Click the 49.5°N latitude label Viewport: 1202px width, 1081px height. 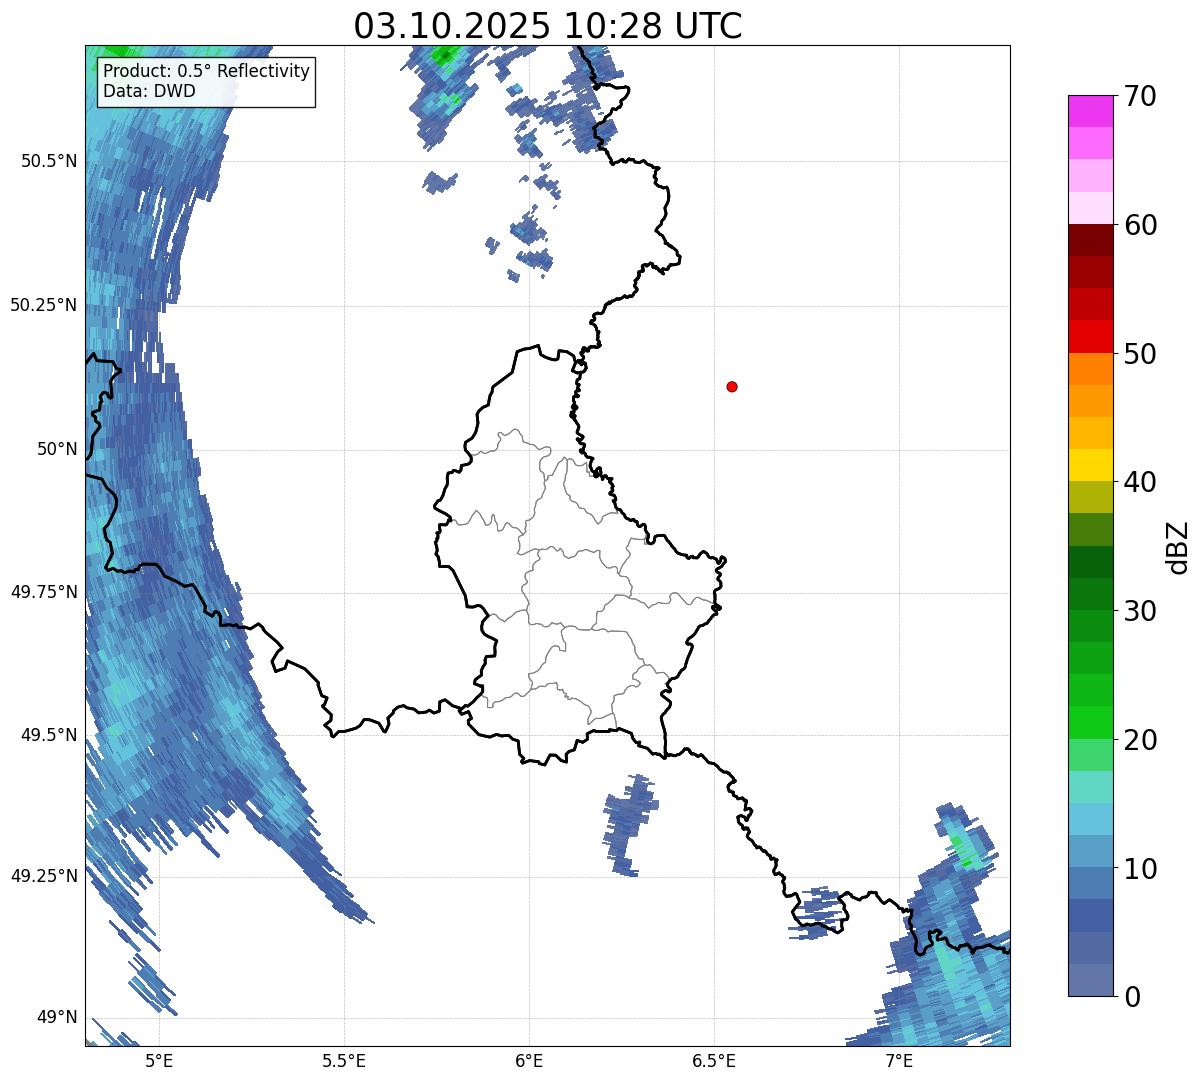click(x=49, y=735)
